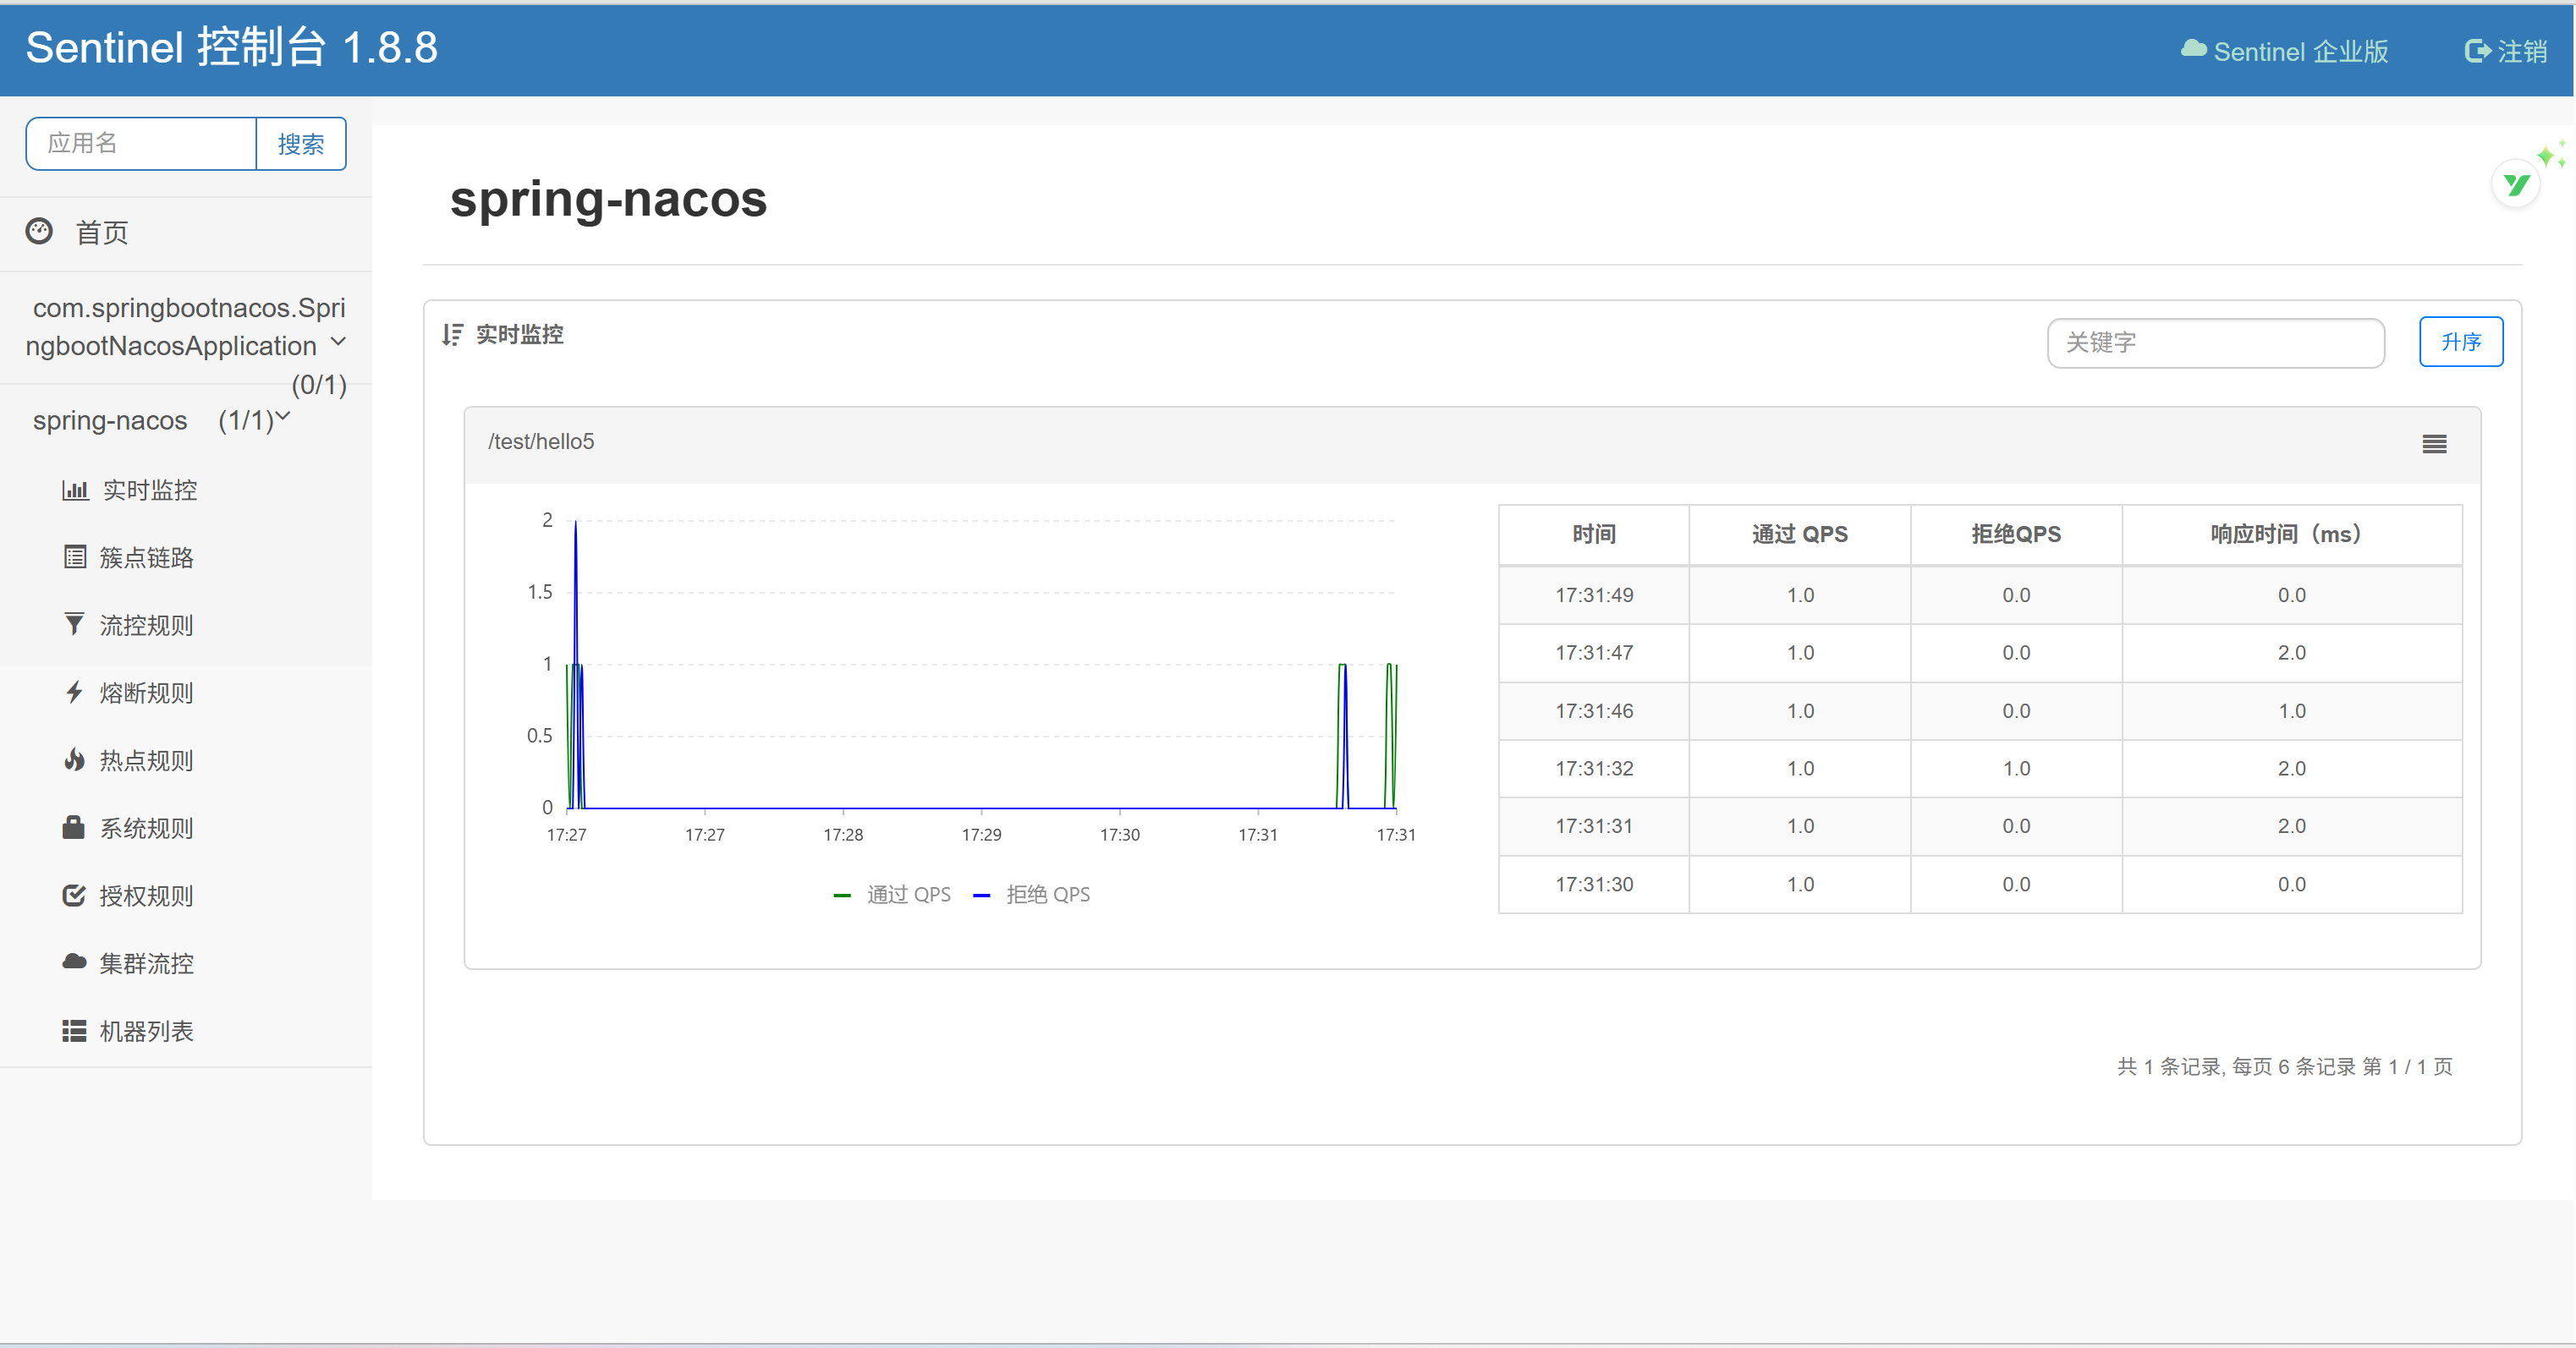Click the green floating assistant icon
This screenshot has height=1348, width=2576.
(2516, 184)
